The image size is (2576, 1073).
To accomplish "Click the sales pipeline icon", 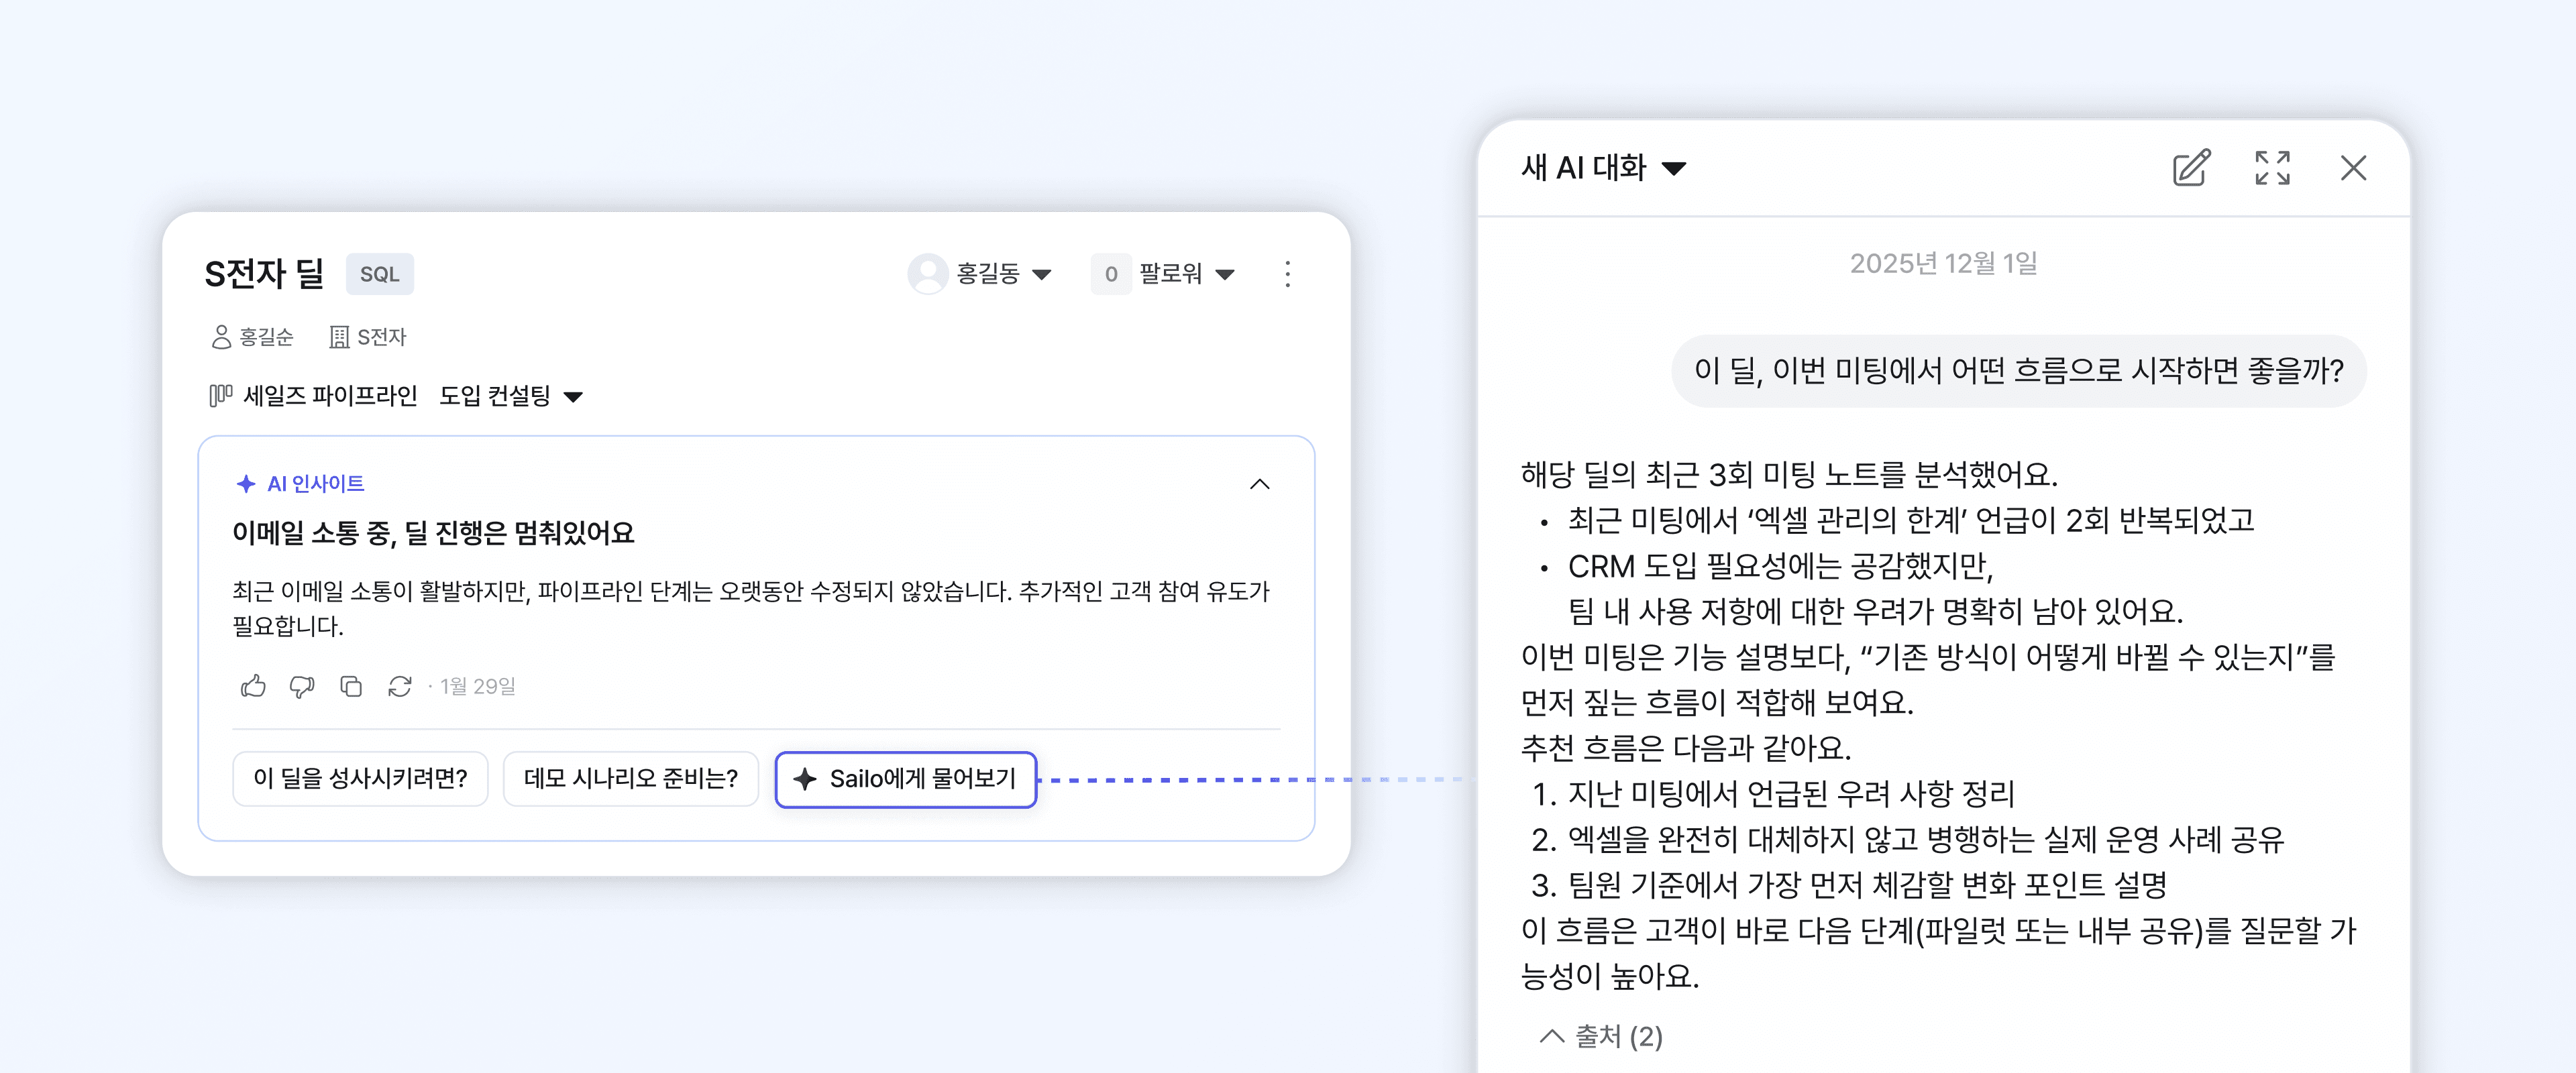I will click(x=220, y=396).
